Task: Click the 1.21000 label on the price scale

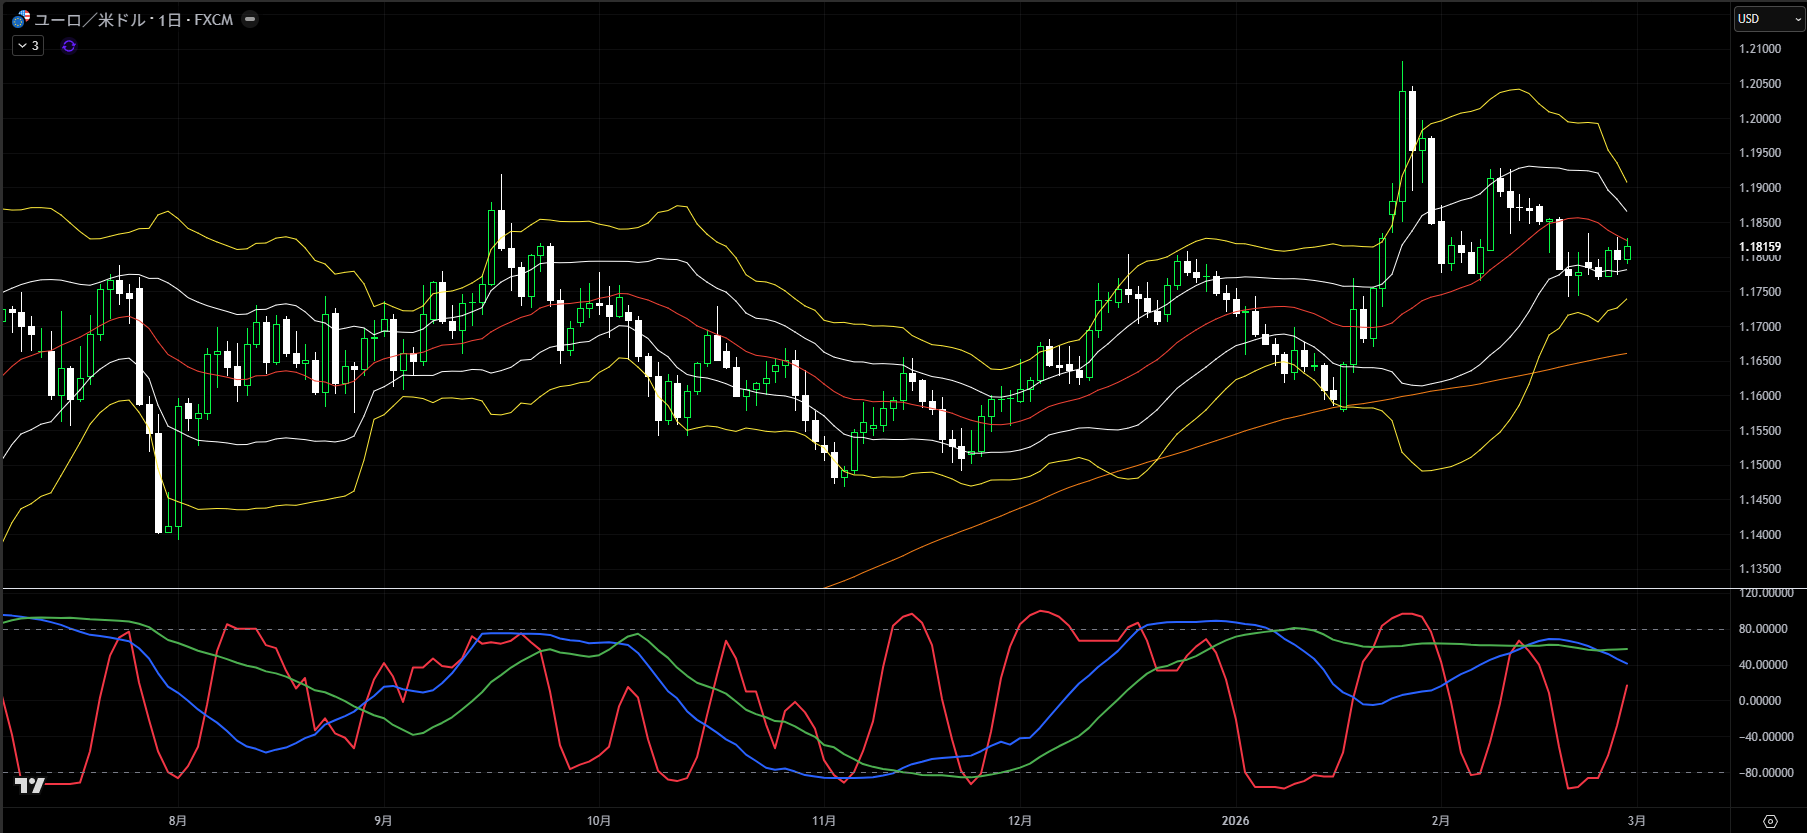Action: pyautogui.click(x=1759, y=49)
